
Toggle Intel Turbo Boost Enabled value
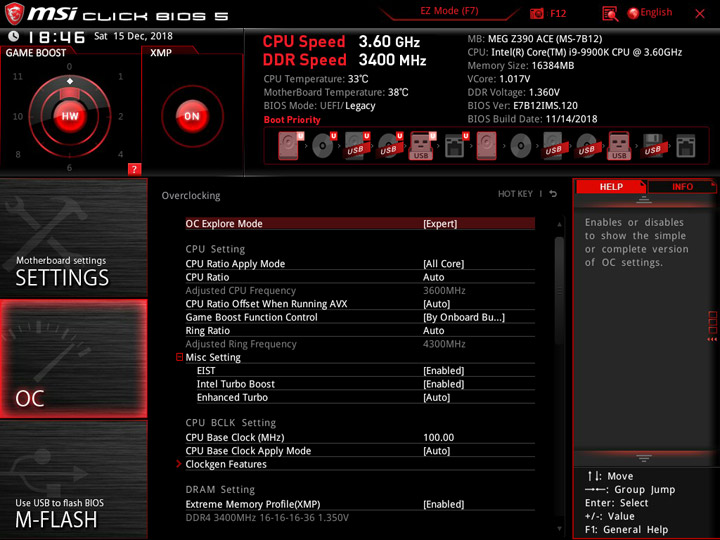(x=444, y=384)
